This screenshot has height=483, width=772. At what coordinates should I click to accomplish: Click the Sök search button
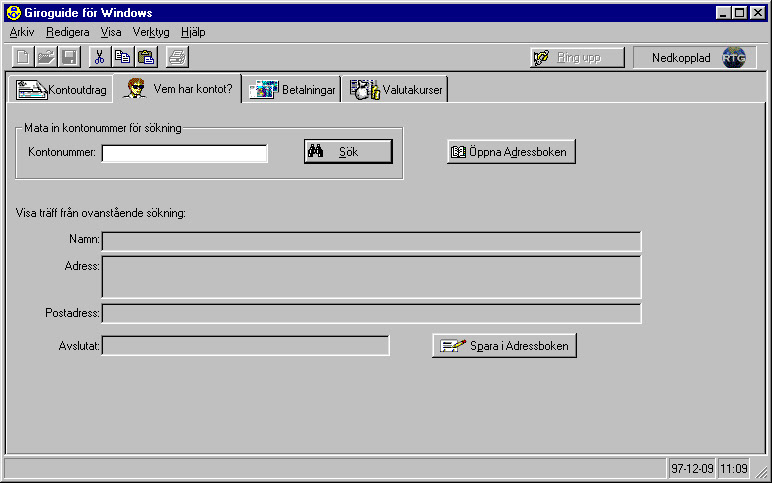click(x=348, y=152)
